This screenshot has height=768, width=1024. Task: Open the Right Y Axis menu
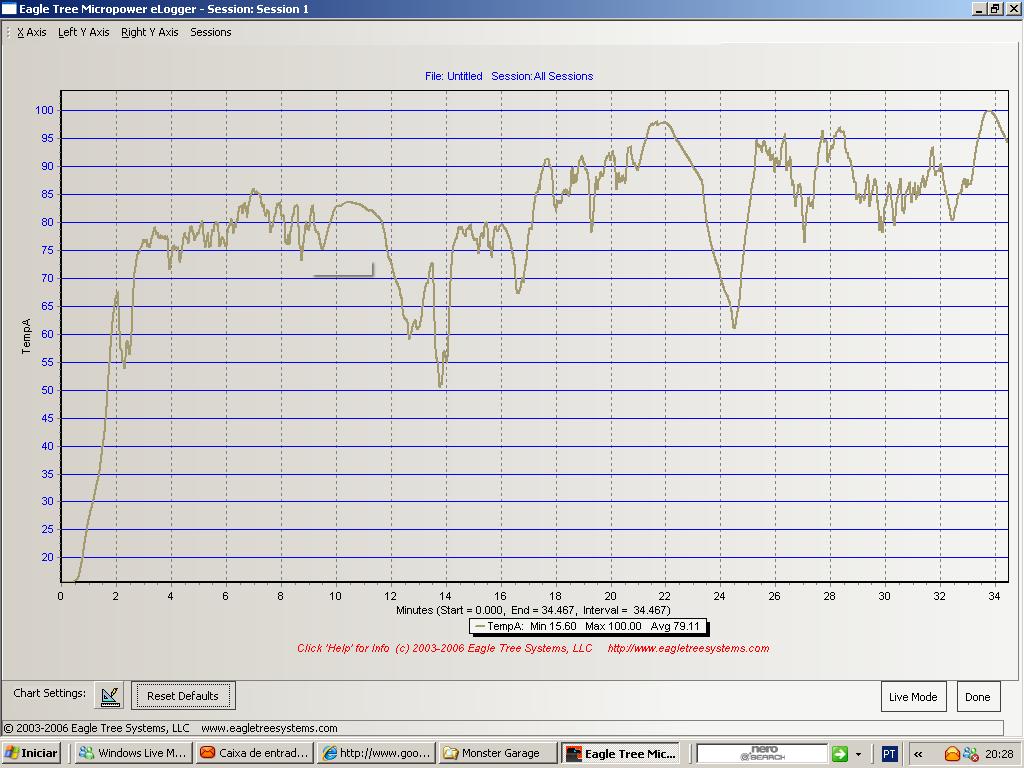(x=150, y=32)
